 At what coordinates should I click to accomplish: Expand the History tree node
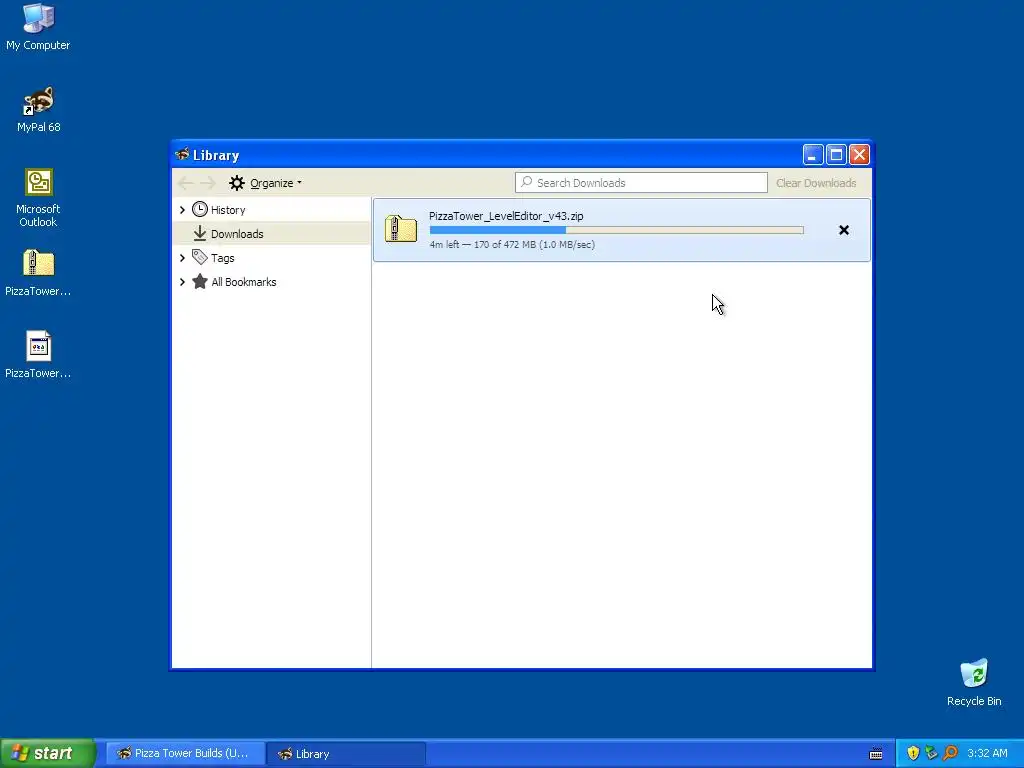point(182,210)
